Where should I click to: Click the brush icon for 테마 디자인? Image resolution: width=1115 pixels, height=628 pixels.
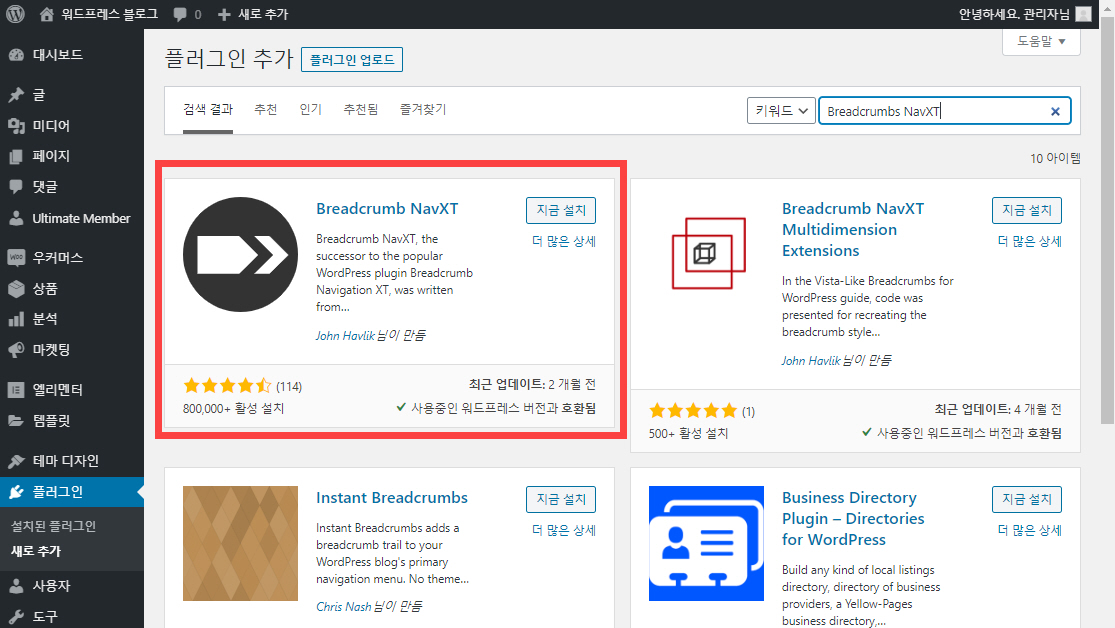(x=16, y=461)
